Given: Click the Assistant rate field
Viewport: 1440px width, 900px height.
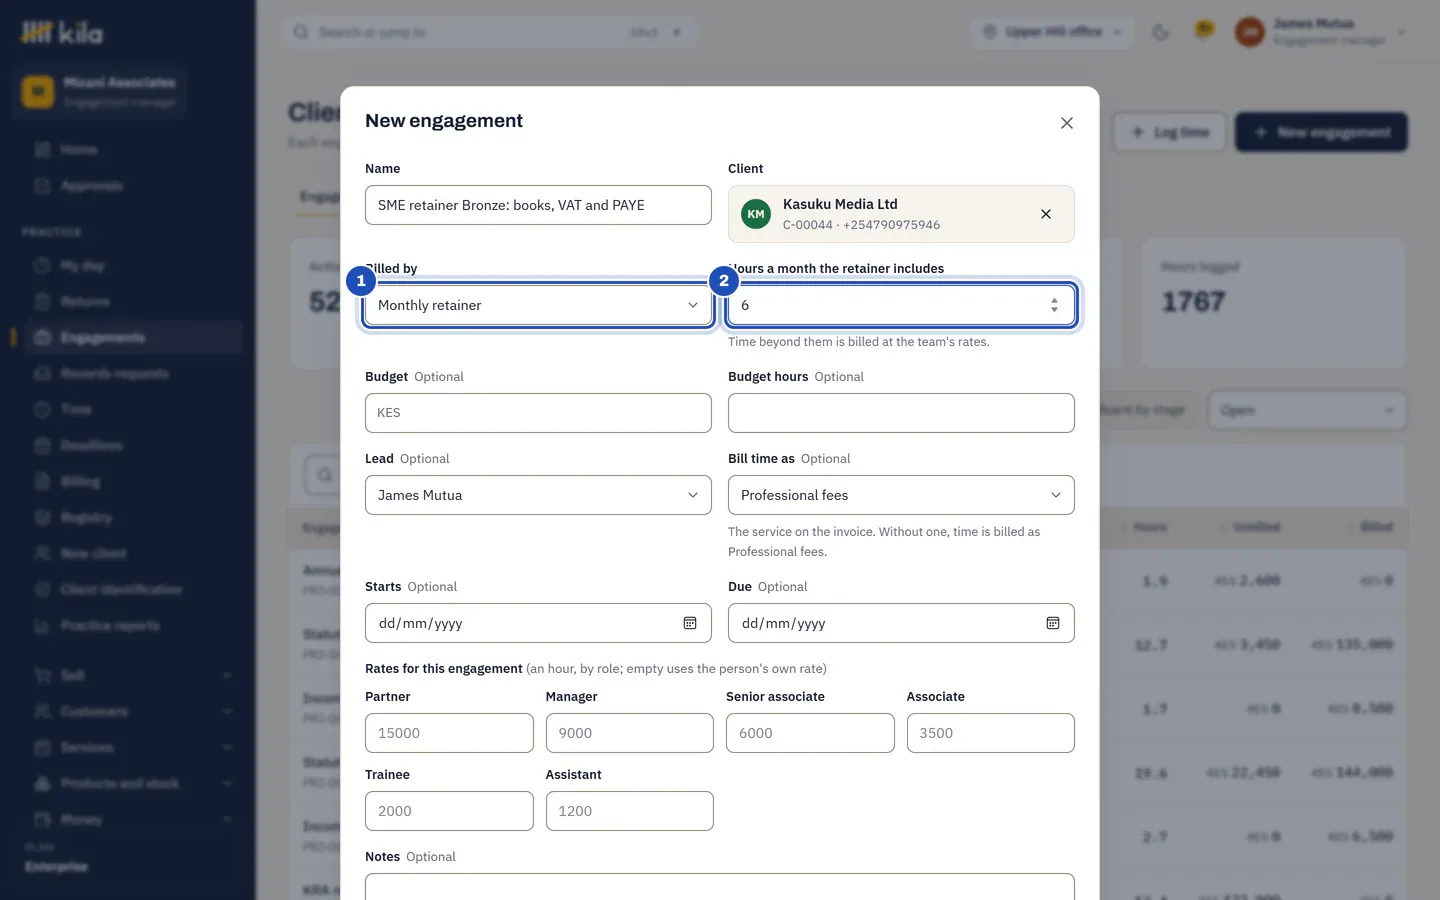Looking at the screenshot, I should [x=630, y=811].
